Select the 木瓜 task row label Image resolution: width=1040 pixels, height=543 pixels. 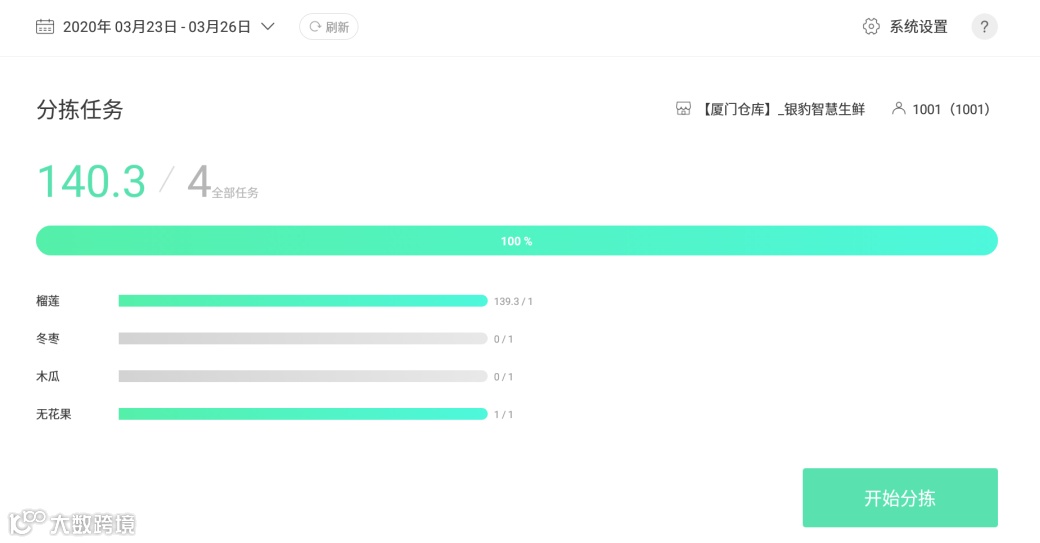(48, 377)
